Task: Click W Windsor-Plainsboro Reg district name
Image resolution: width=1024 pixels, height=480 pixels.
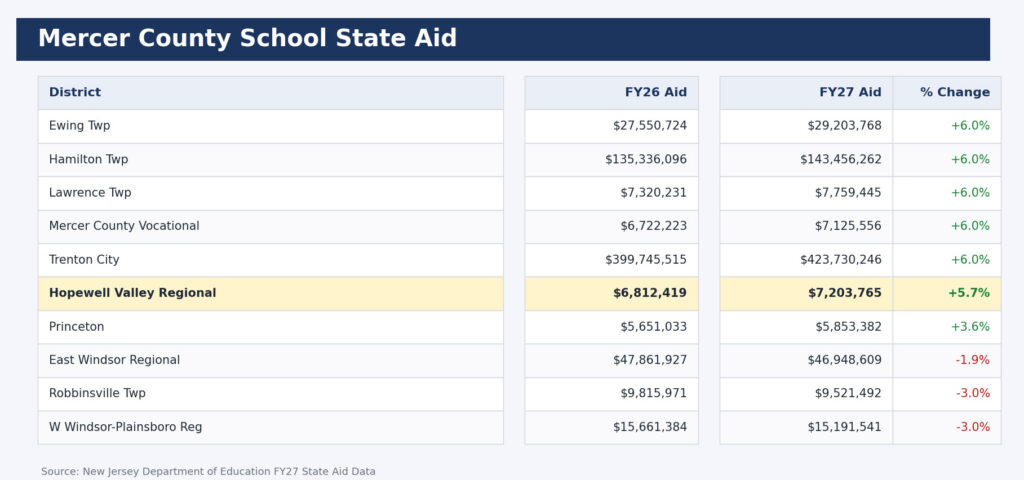Action: click(125, 427)
